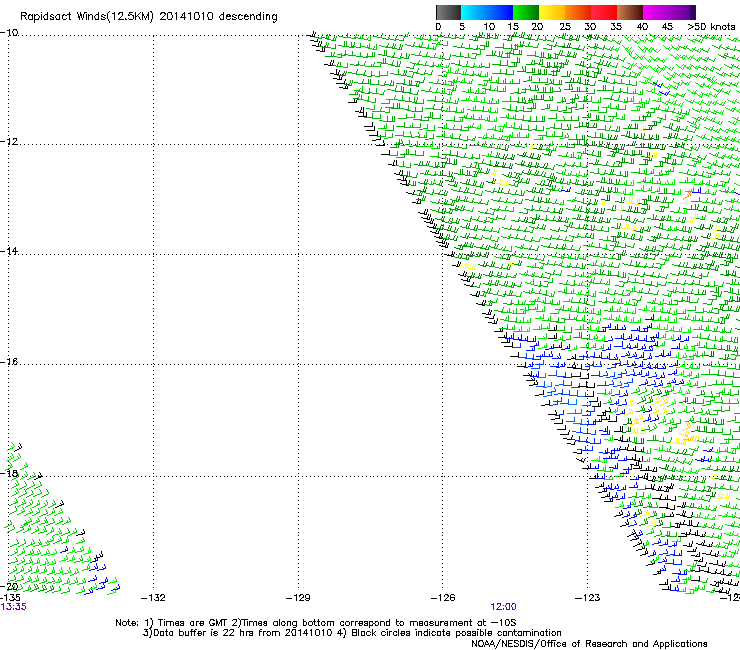The image size is (740, 650).
Task: Click the longitude label -123
Action: pos(588,598)
